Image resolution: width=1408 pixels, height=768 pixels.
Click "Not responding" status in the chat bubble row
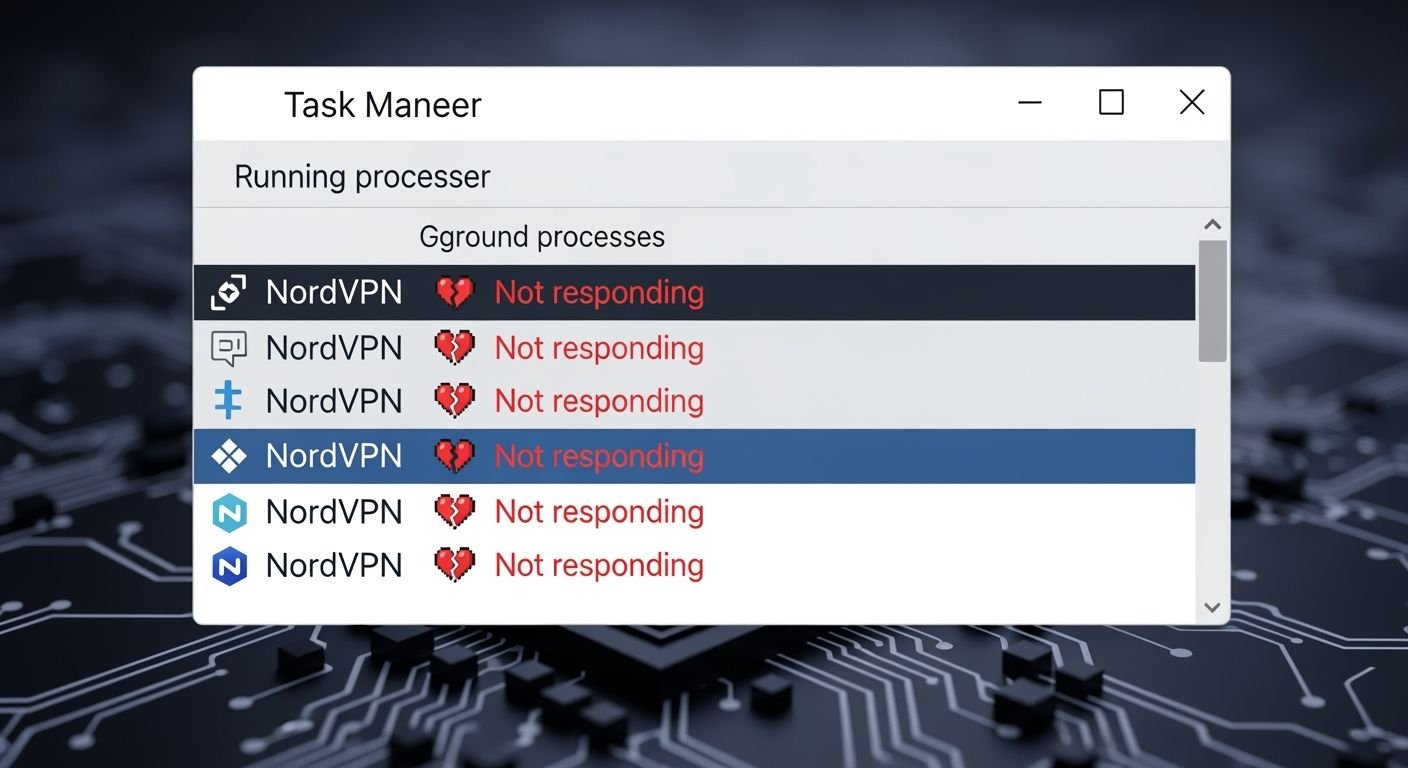(x=599, y=348)
